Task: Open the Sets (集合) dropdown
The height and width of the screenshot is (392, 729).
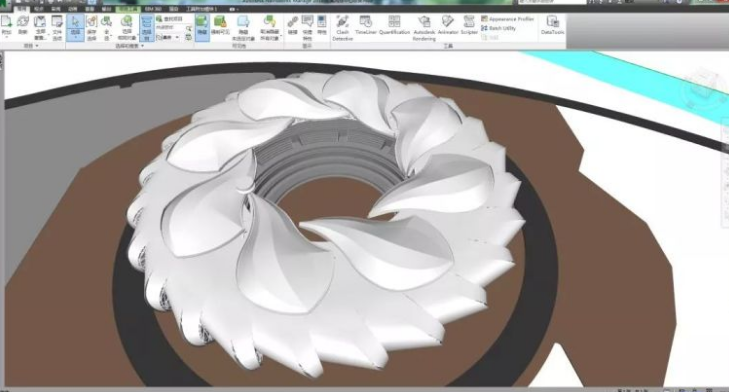Action: tap(168, 37)
